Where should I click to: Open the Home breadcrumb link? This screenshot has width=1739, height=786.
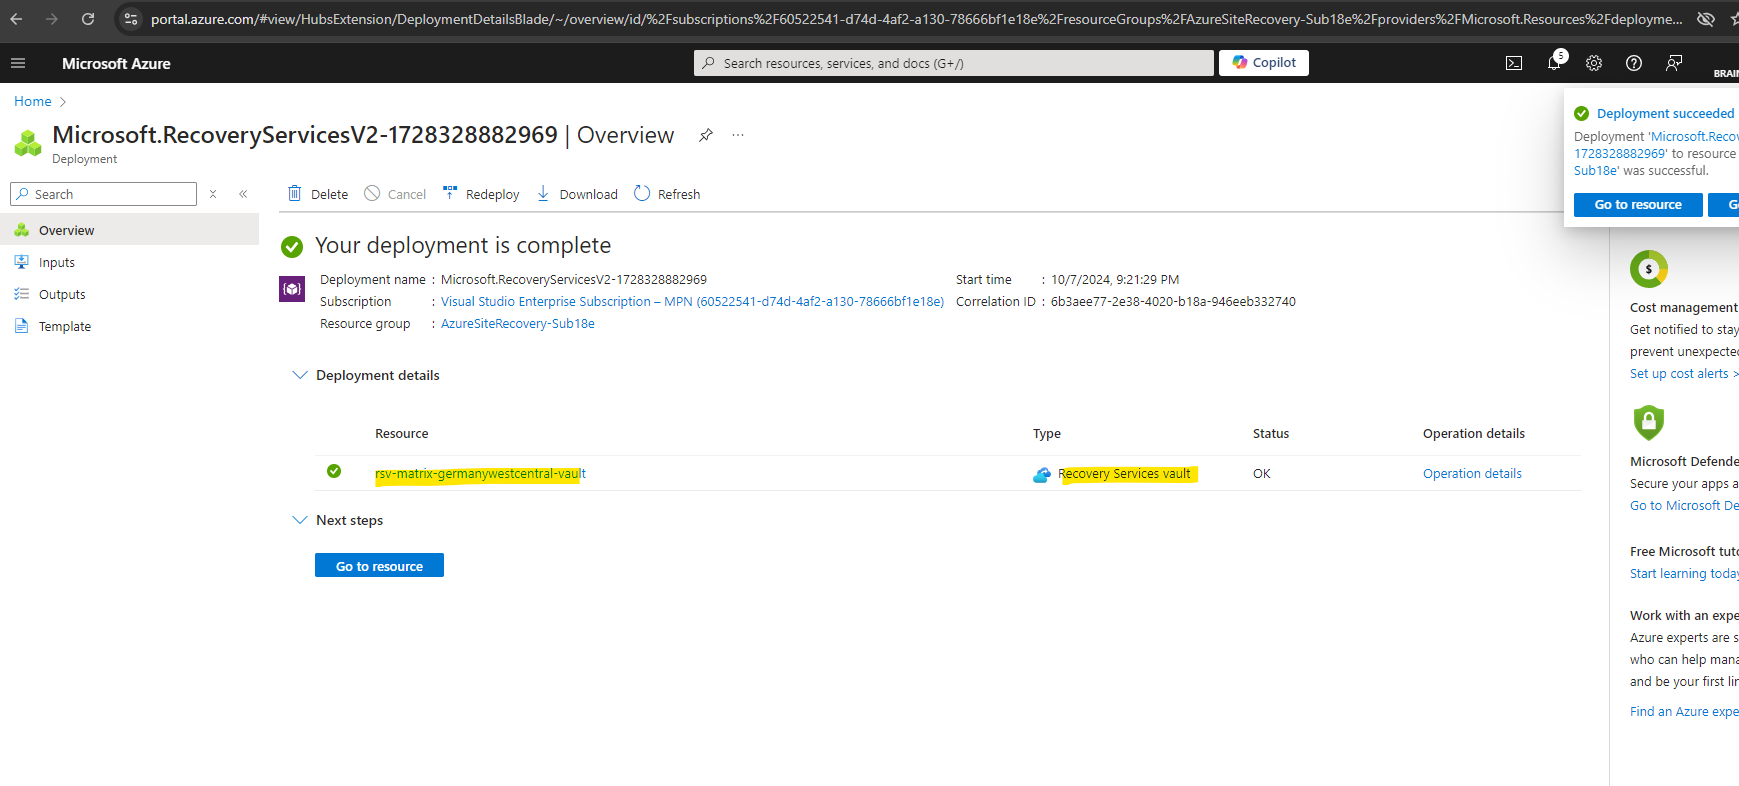pyautogui.click(x=33, y=102)
